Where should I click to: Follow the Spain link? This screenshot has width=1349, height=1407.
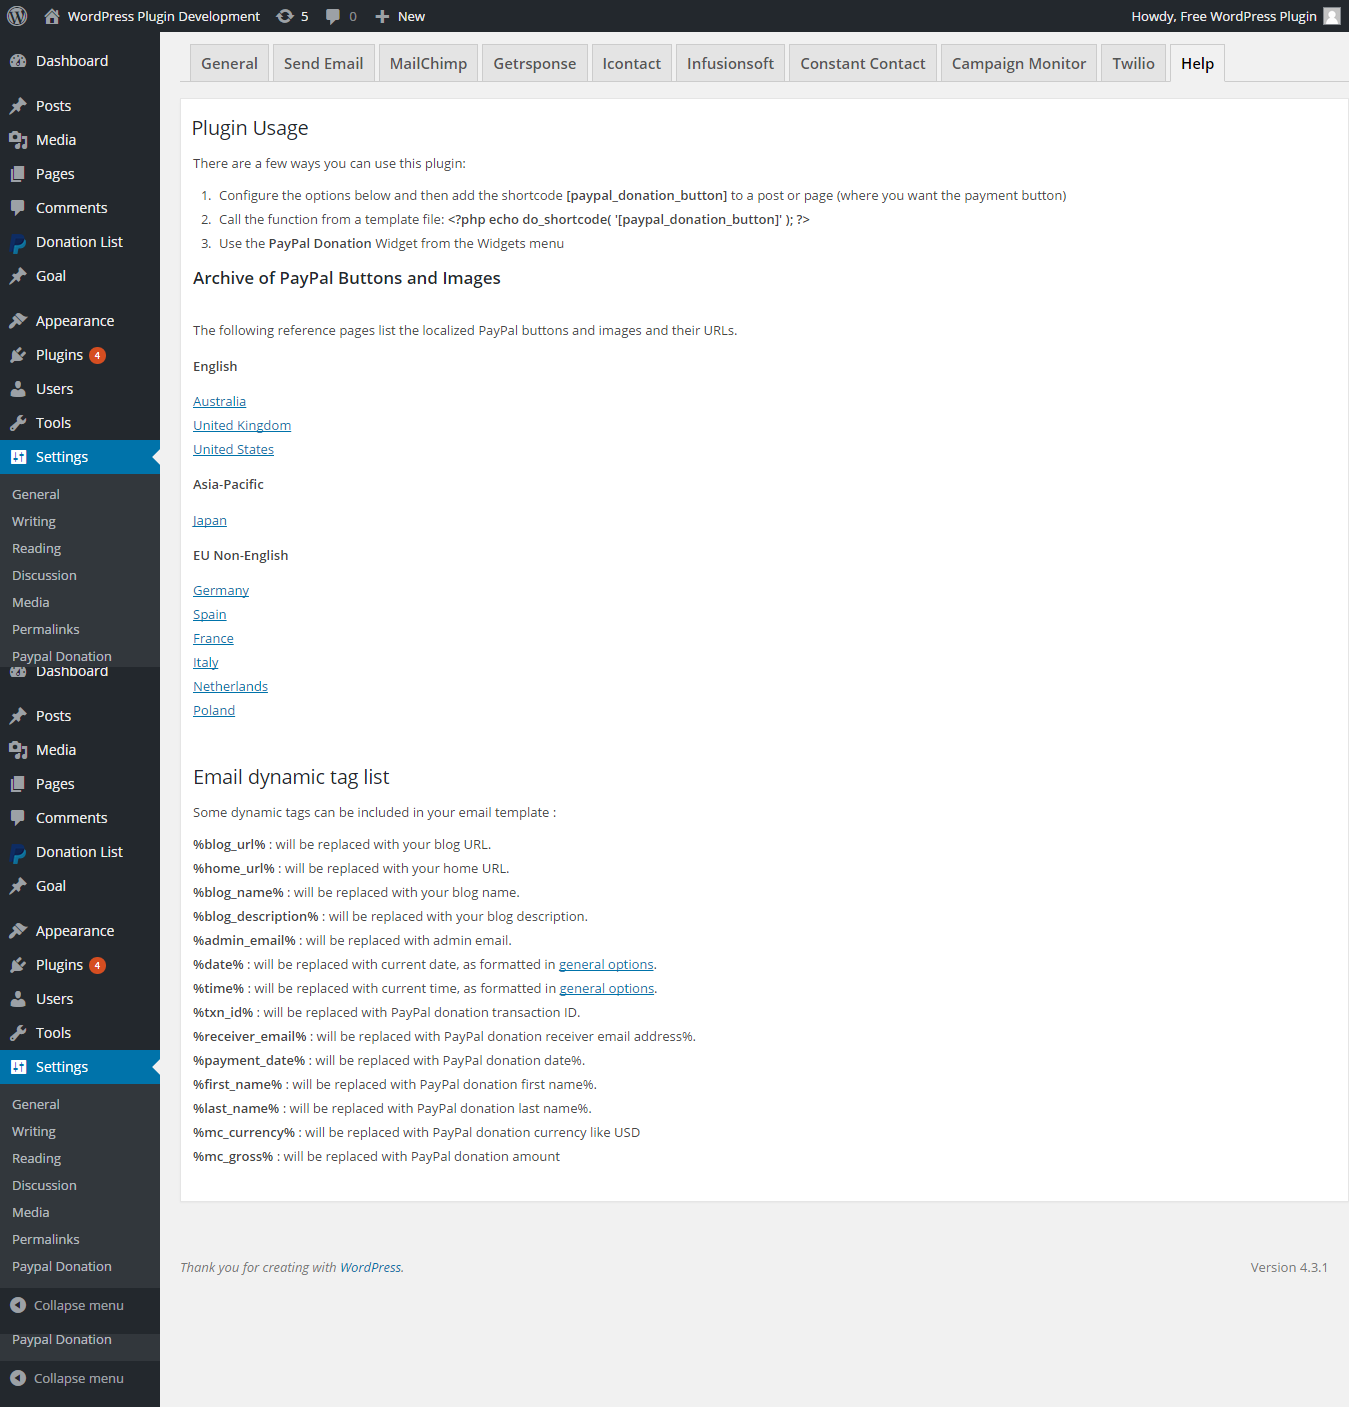[210, 614]
